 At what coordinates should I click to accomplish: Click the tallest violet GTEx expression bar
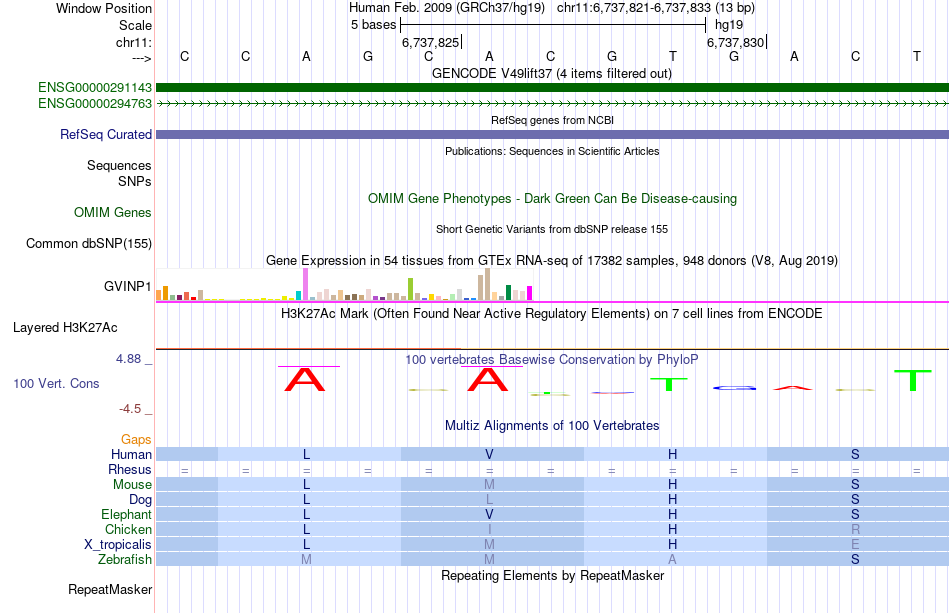pos(305,284)
